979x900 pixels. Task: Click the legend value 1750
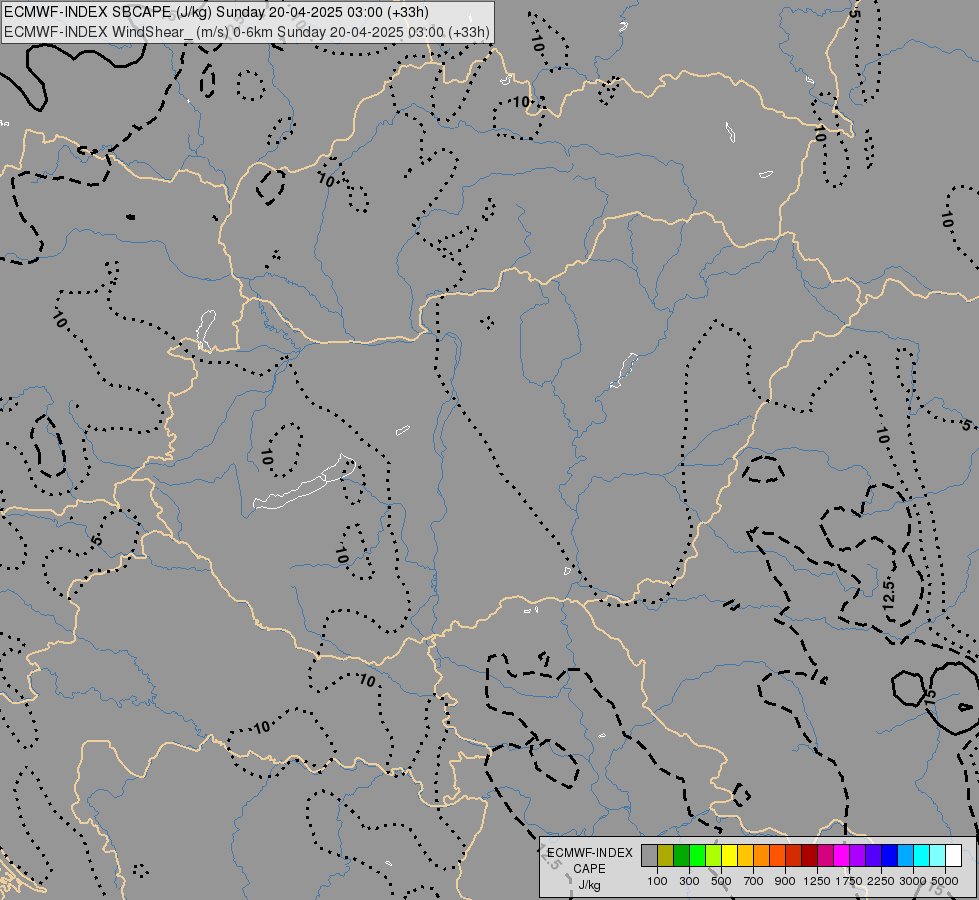[x=849, y=881]
